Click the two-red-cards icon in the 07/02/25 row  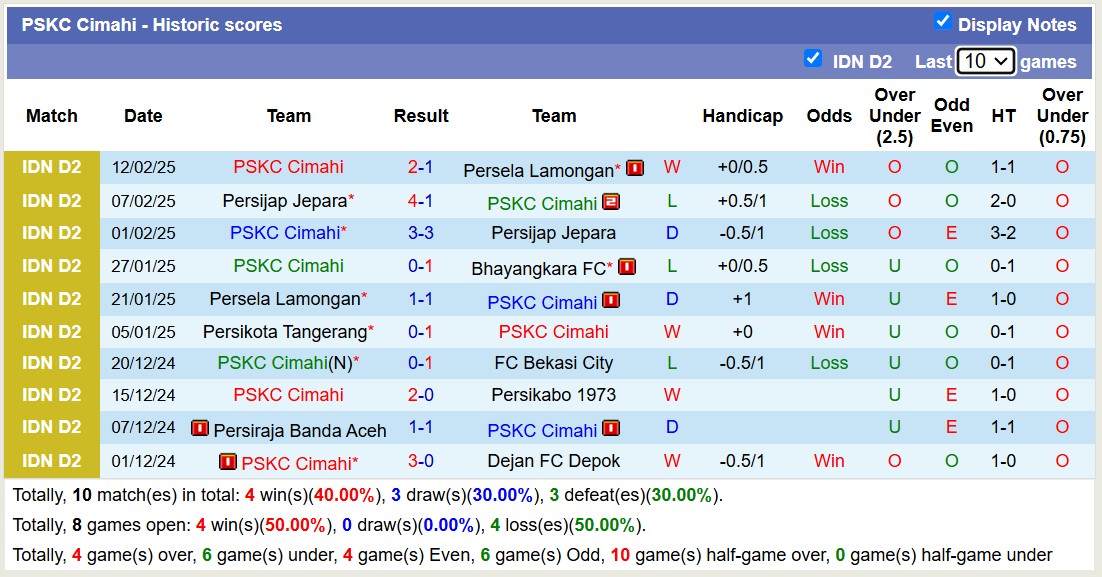(611, 202)
